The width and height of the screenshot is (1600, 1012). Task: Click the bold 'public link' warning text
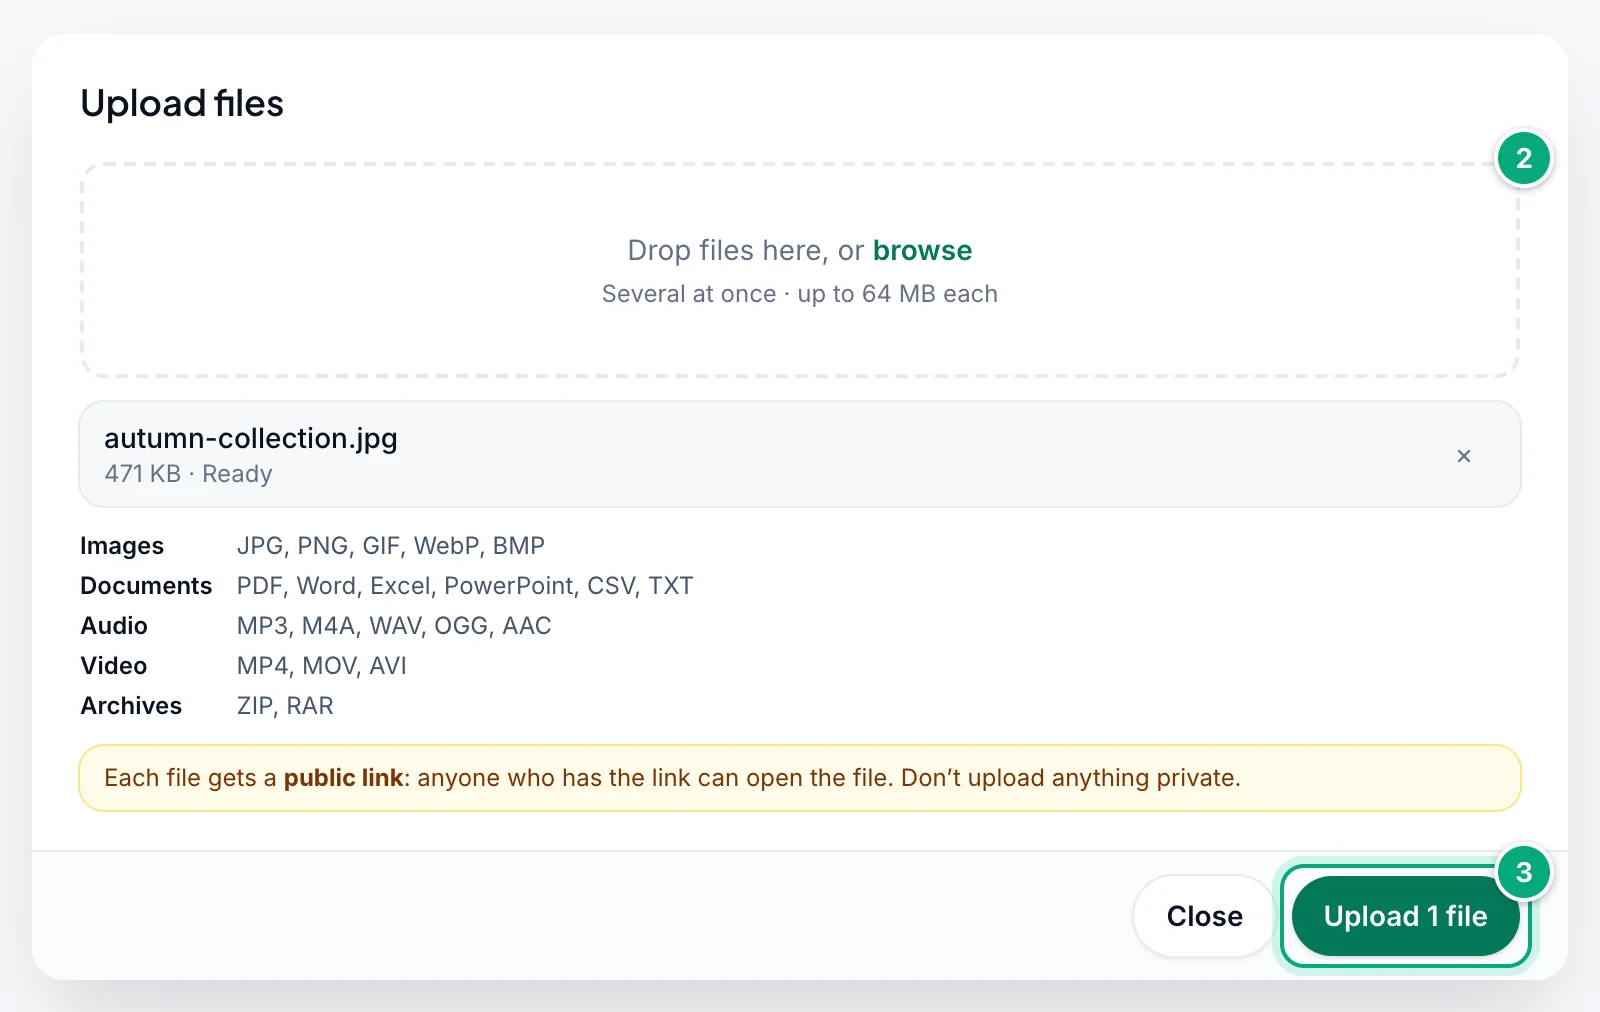343,778
